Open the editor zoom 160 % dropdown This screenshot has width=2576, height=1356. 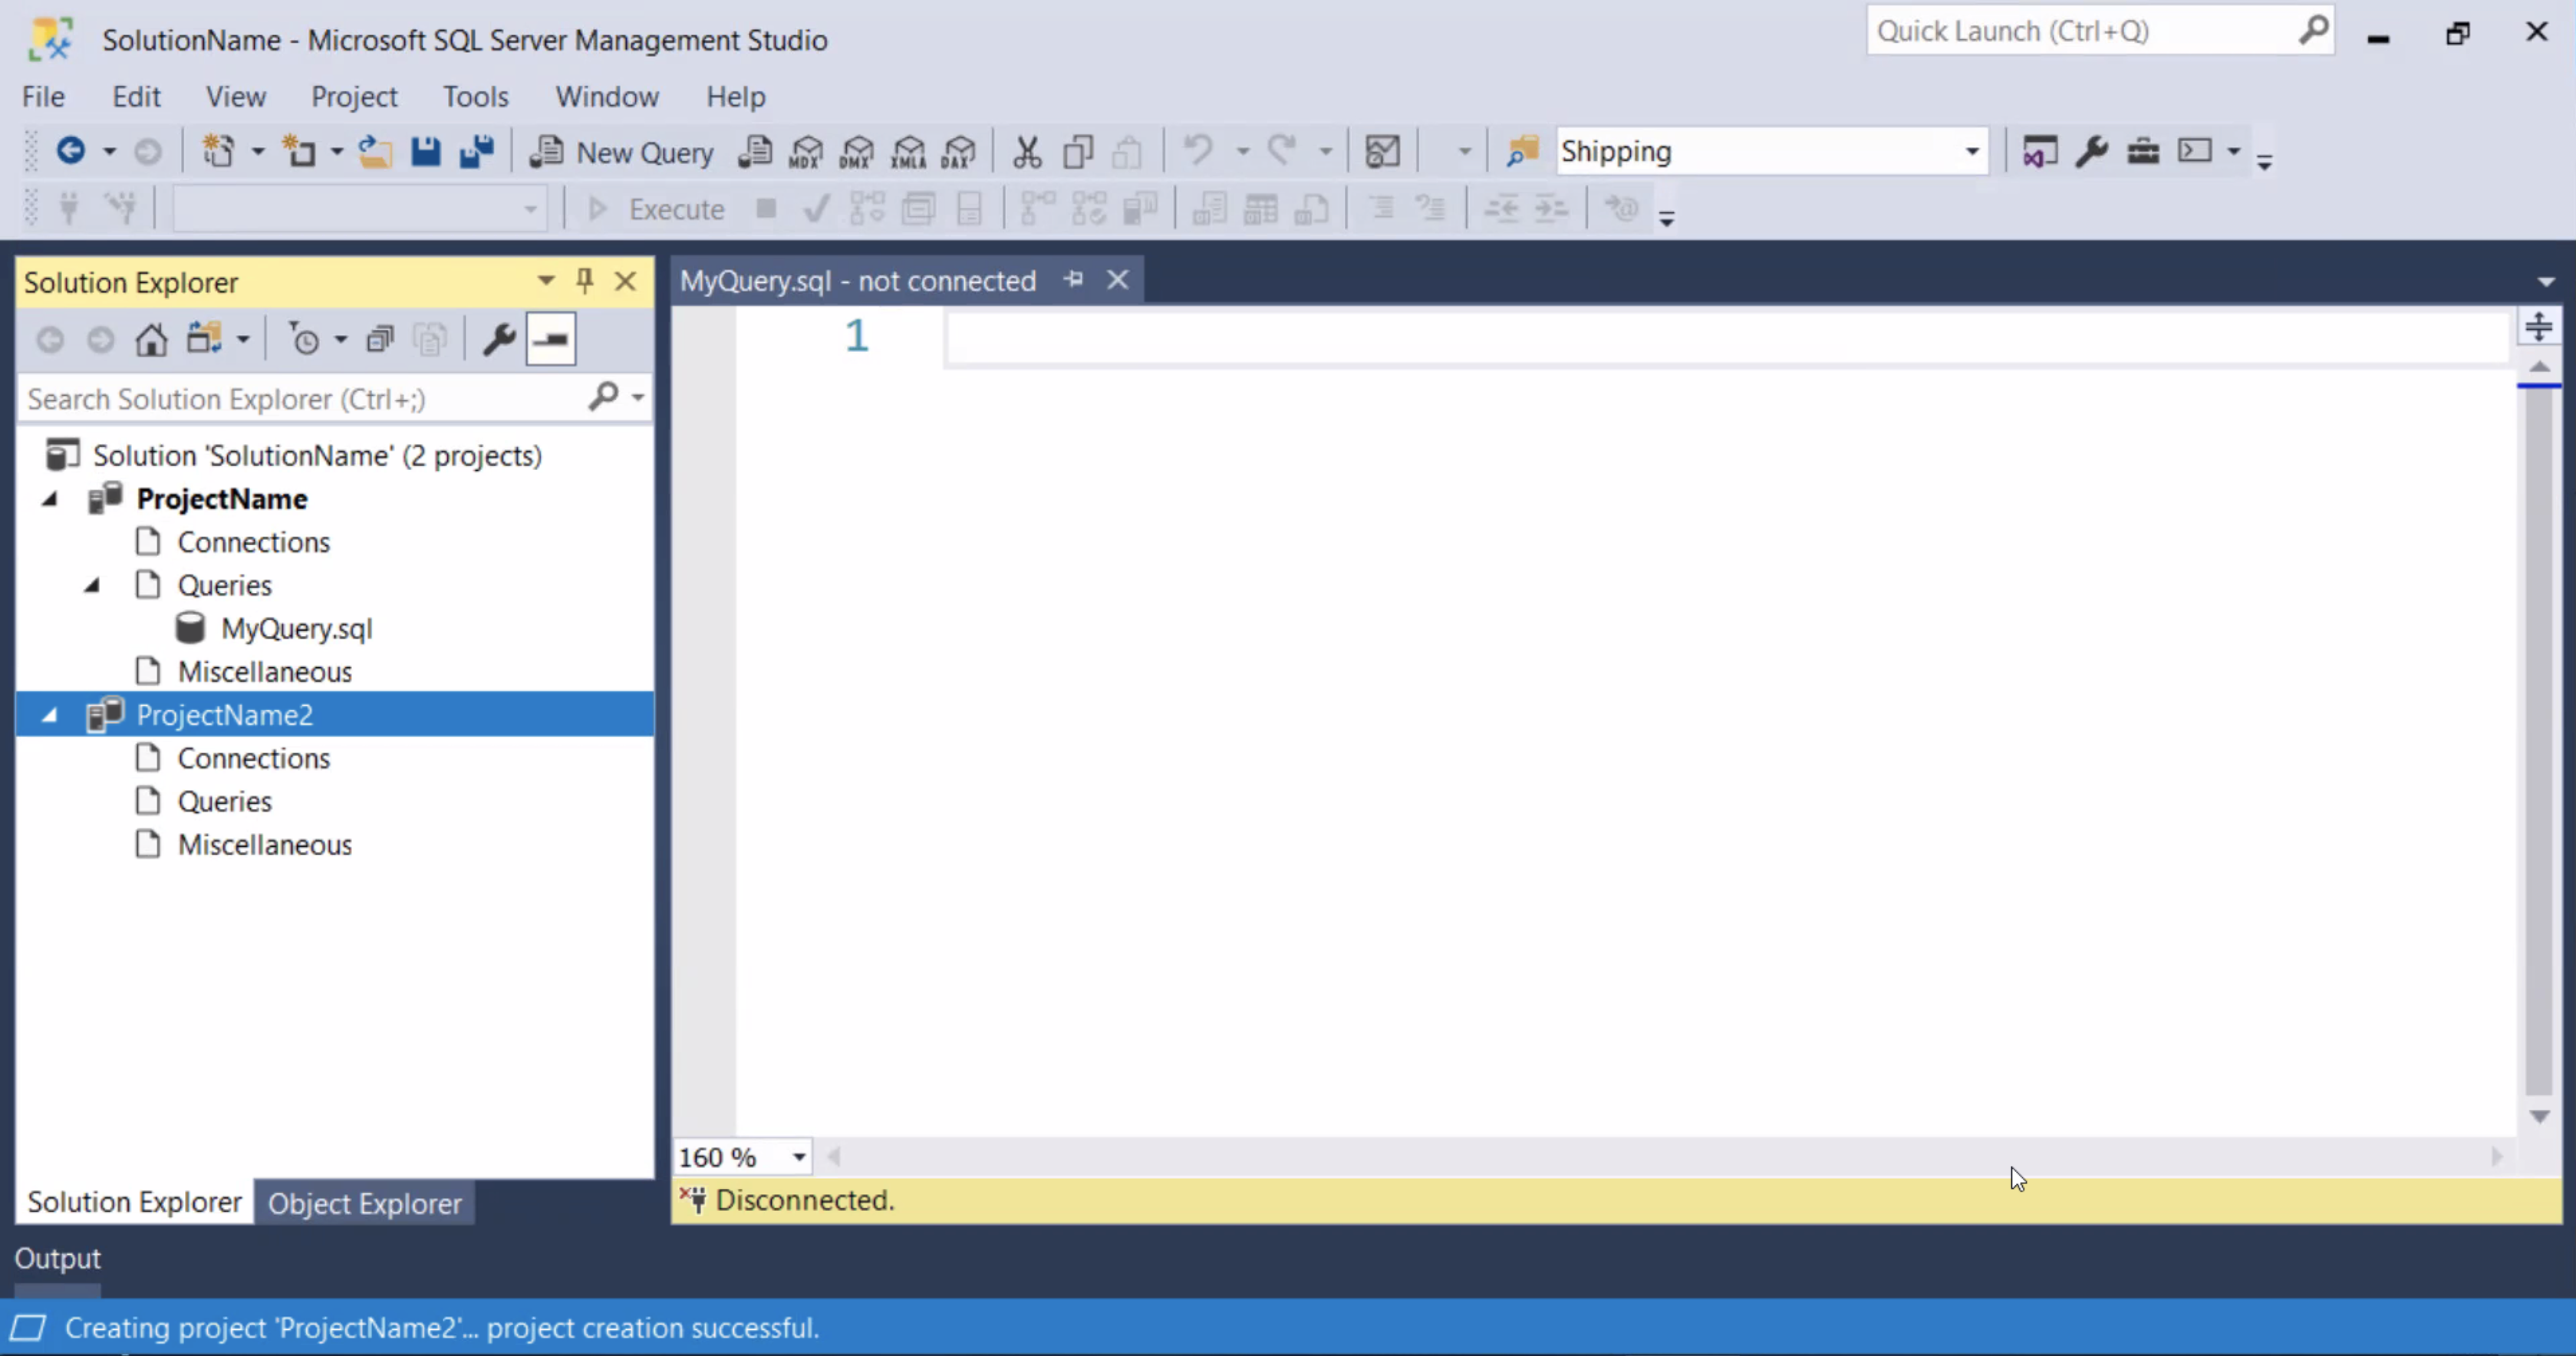point(798,1158)
